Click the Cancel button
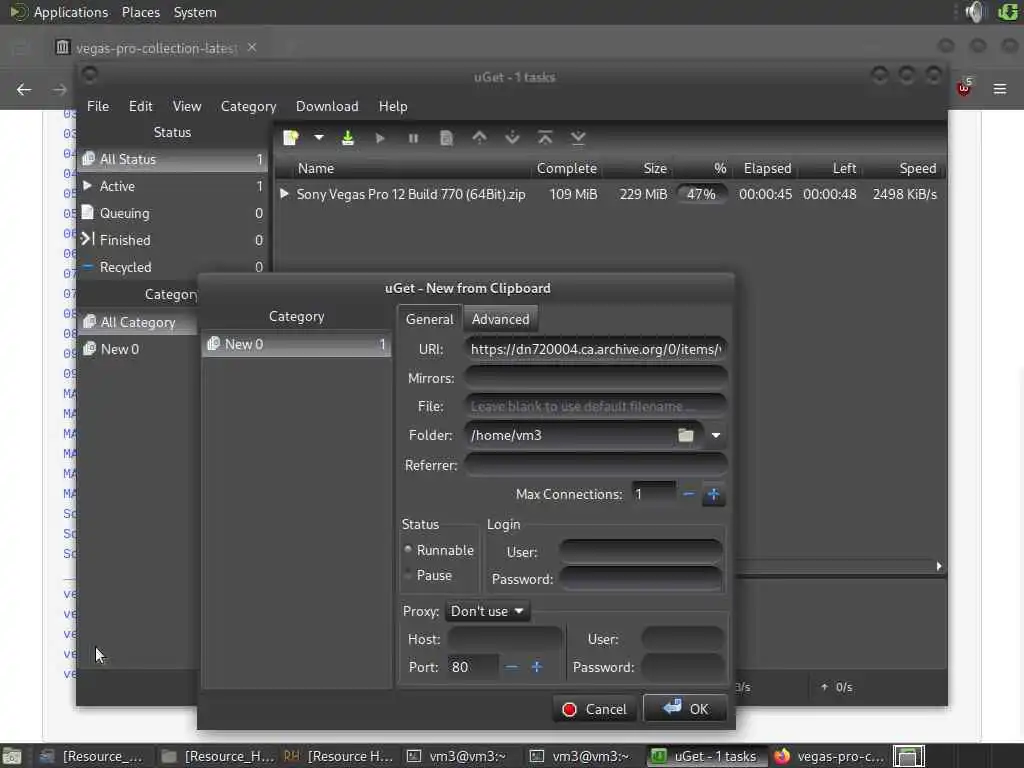1024x768 pixels. [x=595, y=709]
